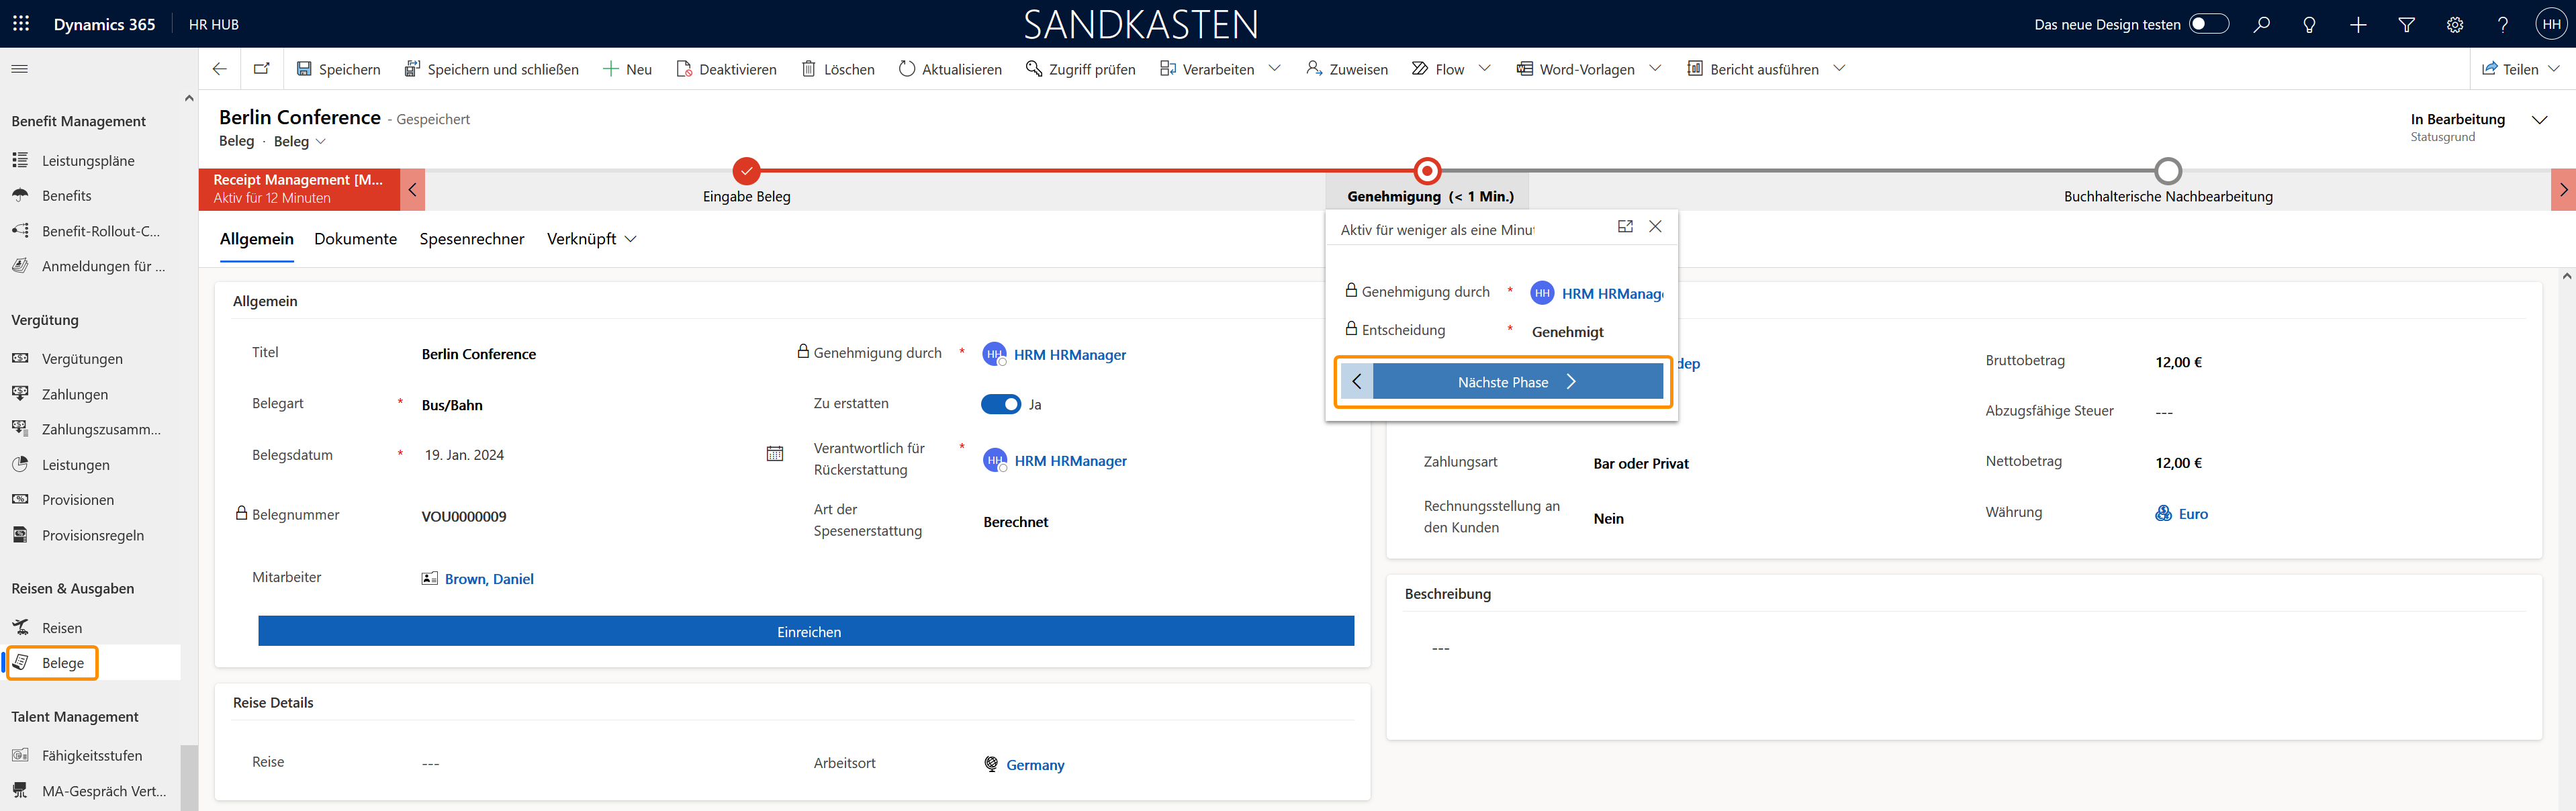Expand the Verarbeiten dropdown arrow
2576x811 pixels.
click(x=1275, y=69)
